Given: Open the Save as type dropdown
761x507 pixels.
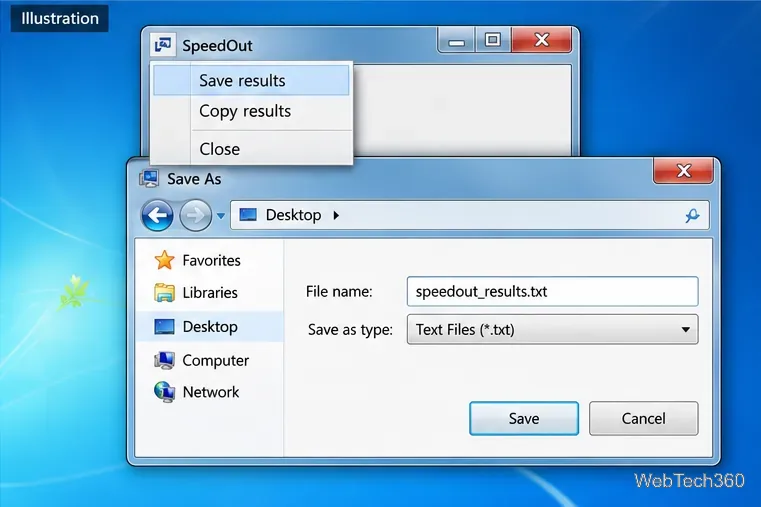Looking at the screenshot, I should [x=552, y=329].
